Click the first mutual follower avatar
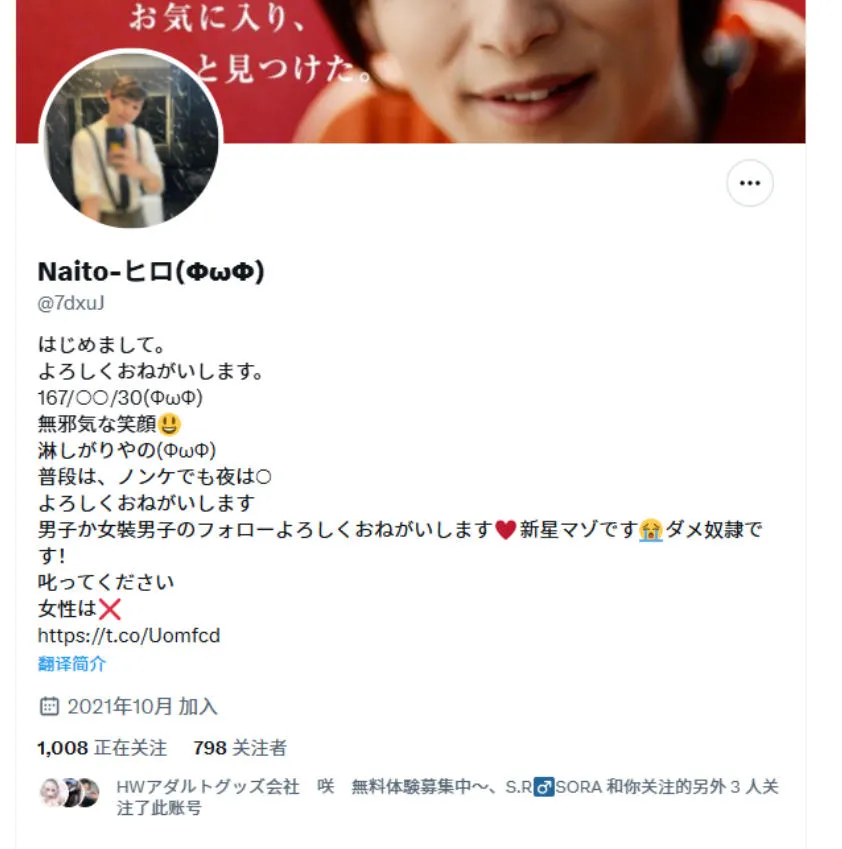The height and width of the screenshot is (849, 842). pyautogui.click(x=53, y=793)
